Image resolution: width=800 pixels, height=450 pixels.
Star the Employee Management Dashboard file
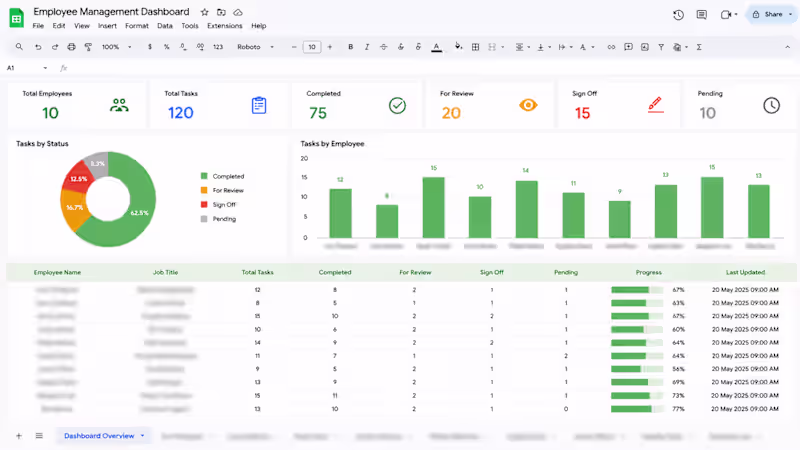tap(205, 12)
